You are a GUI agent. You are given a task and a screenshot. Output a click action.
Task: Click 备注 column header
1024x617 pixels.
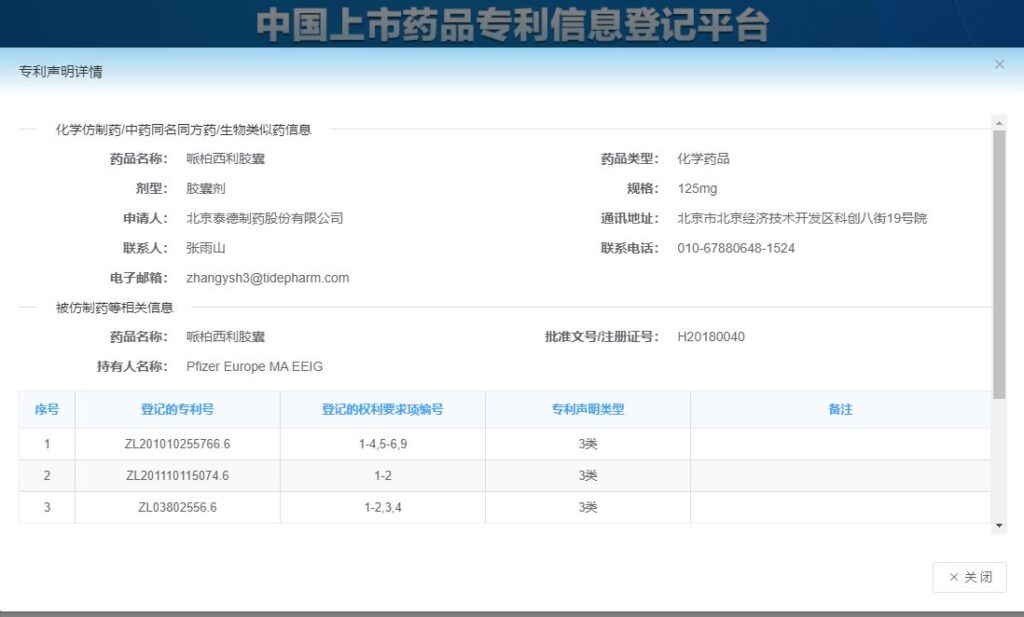pos(840,409)
